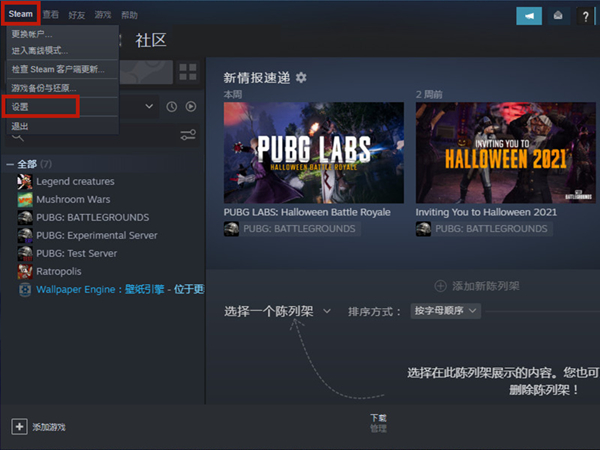Open PUBG LABS news thumbnail

314,153
